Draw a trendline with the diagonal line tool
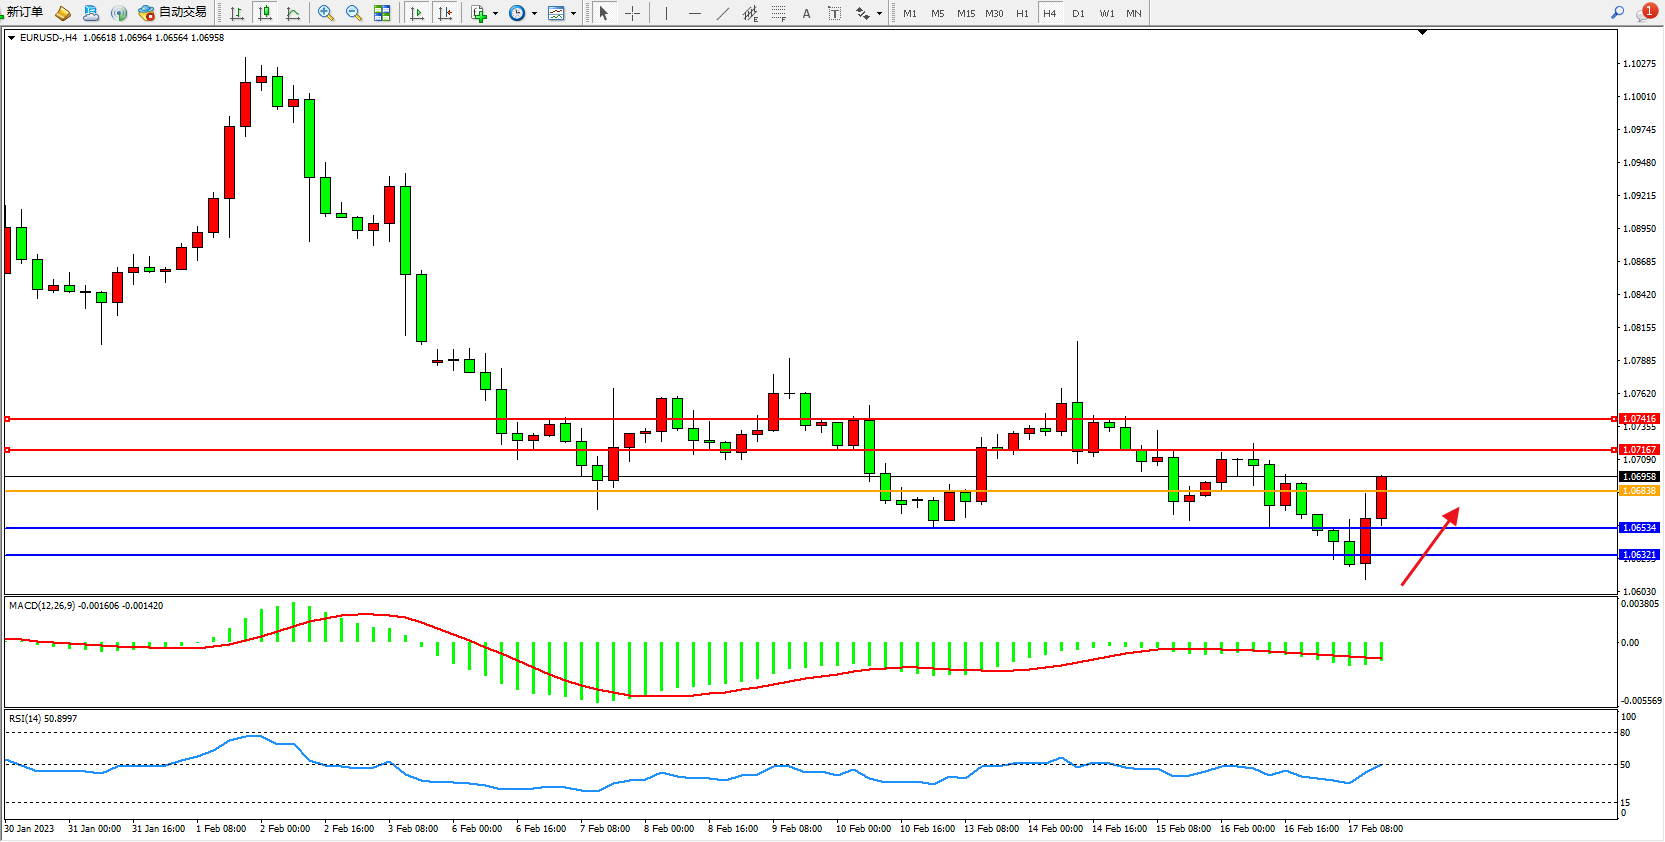The width and height of the screenshot is (1665, 842). click(723, 13)
